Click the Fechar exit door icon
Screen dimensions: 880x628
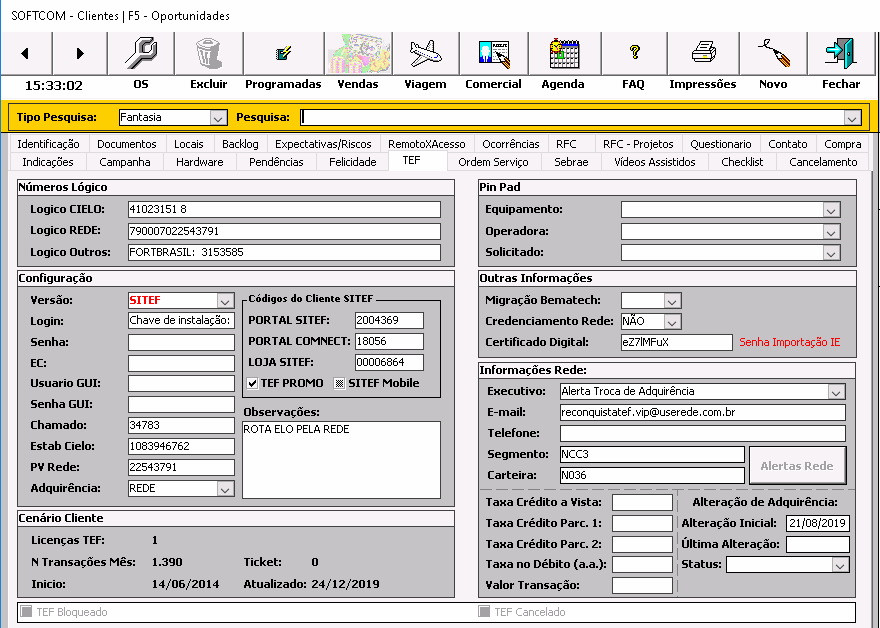(840, 52)
